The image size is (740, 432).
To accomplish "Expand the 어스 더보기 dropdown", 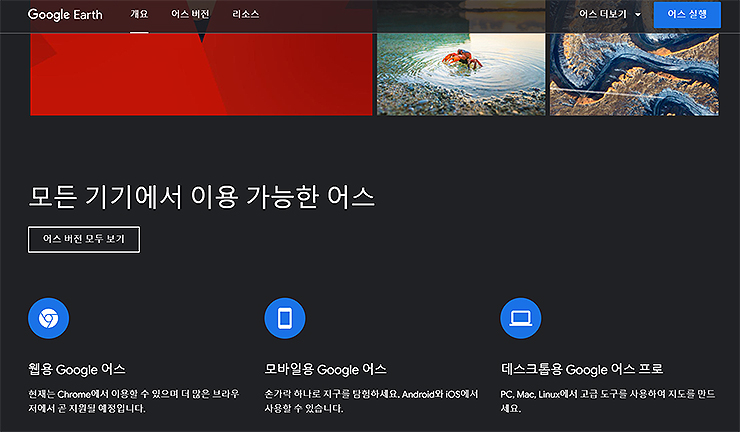I will click(x=610, y=14).
